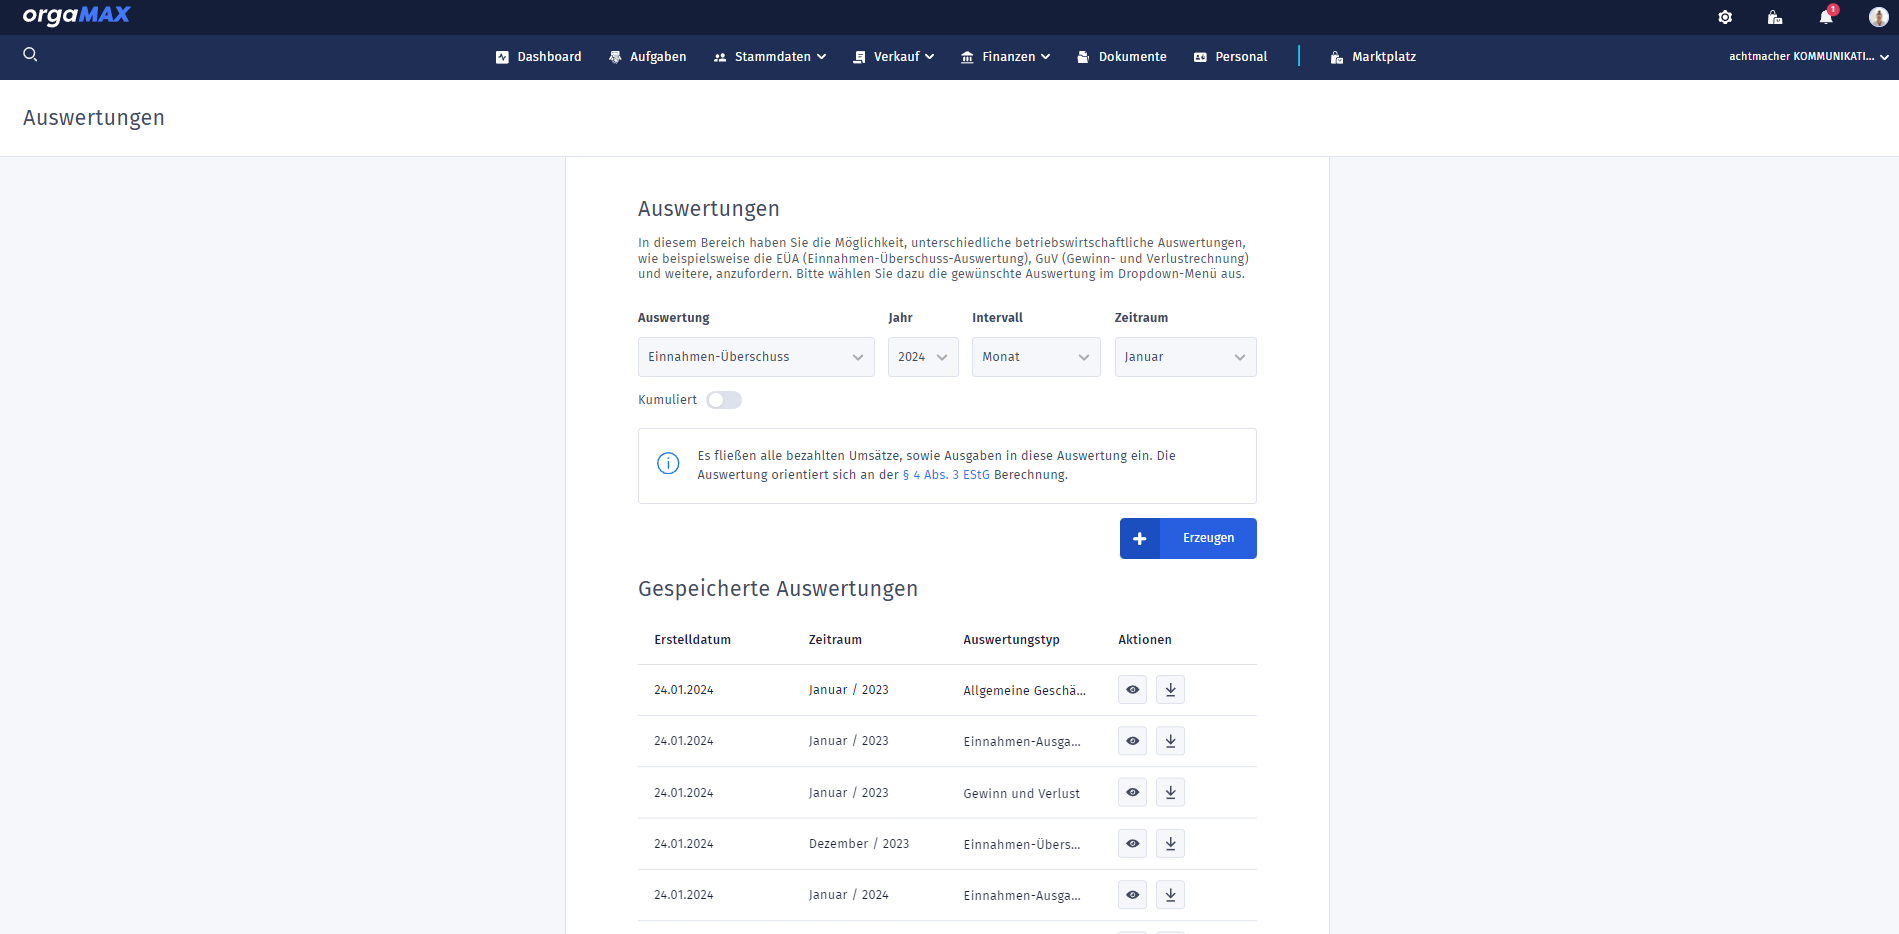
Task: Preview the Januar 2023 Einnahmen-Ausga... report
Action: [x=1132, y=741]
